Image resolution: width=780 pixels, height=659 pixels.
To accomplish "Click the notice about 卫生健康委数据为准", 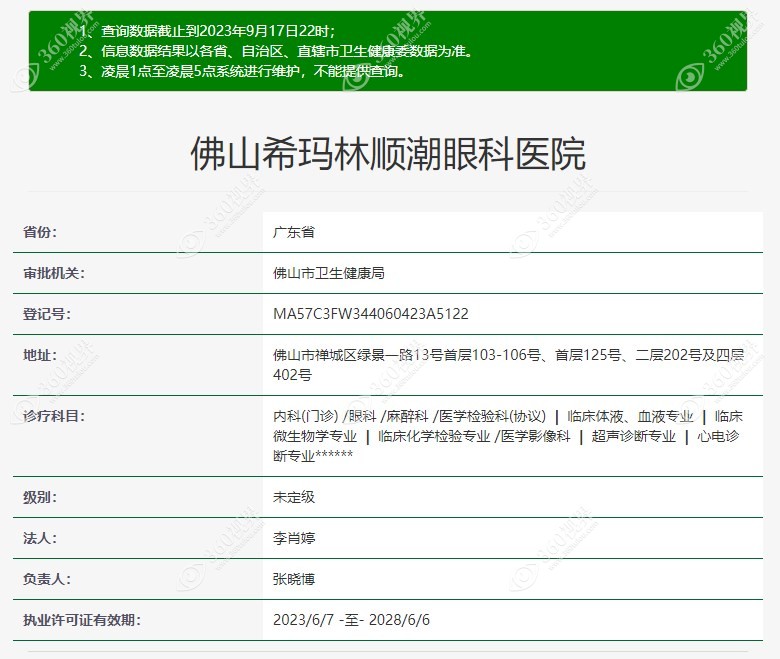I will 276,51.
